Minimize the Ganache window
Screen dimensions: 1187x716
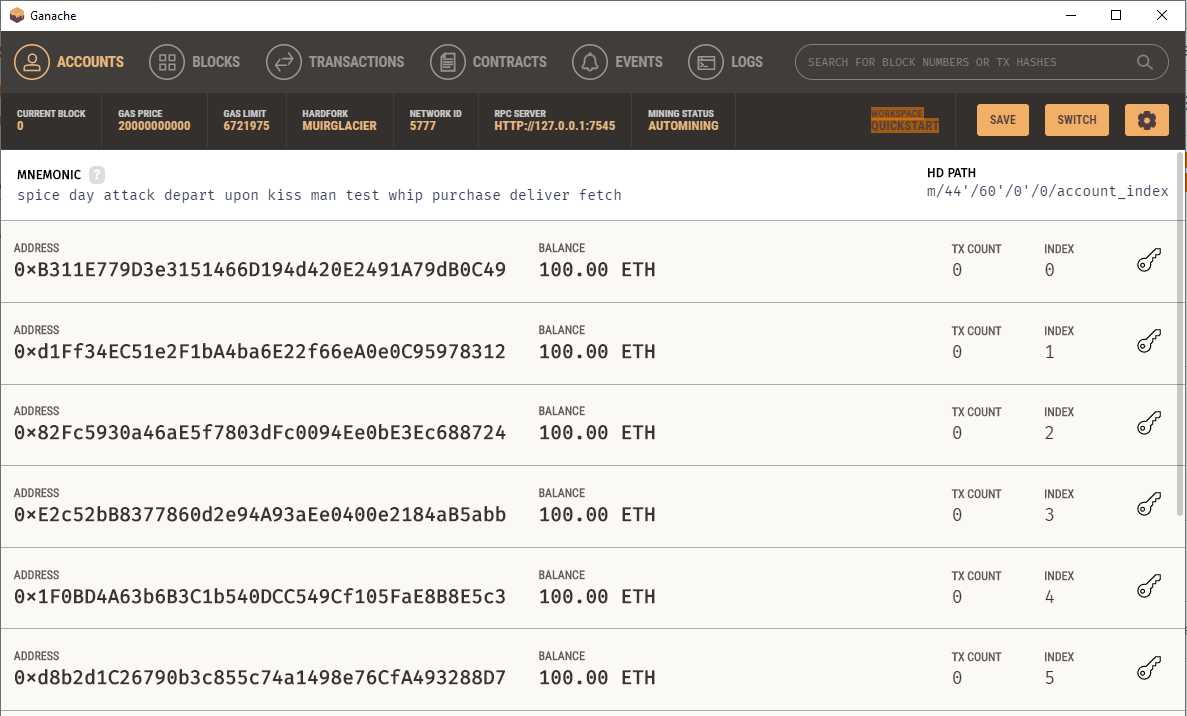click(1070, 15)
